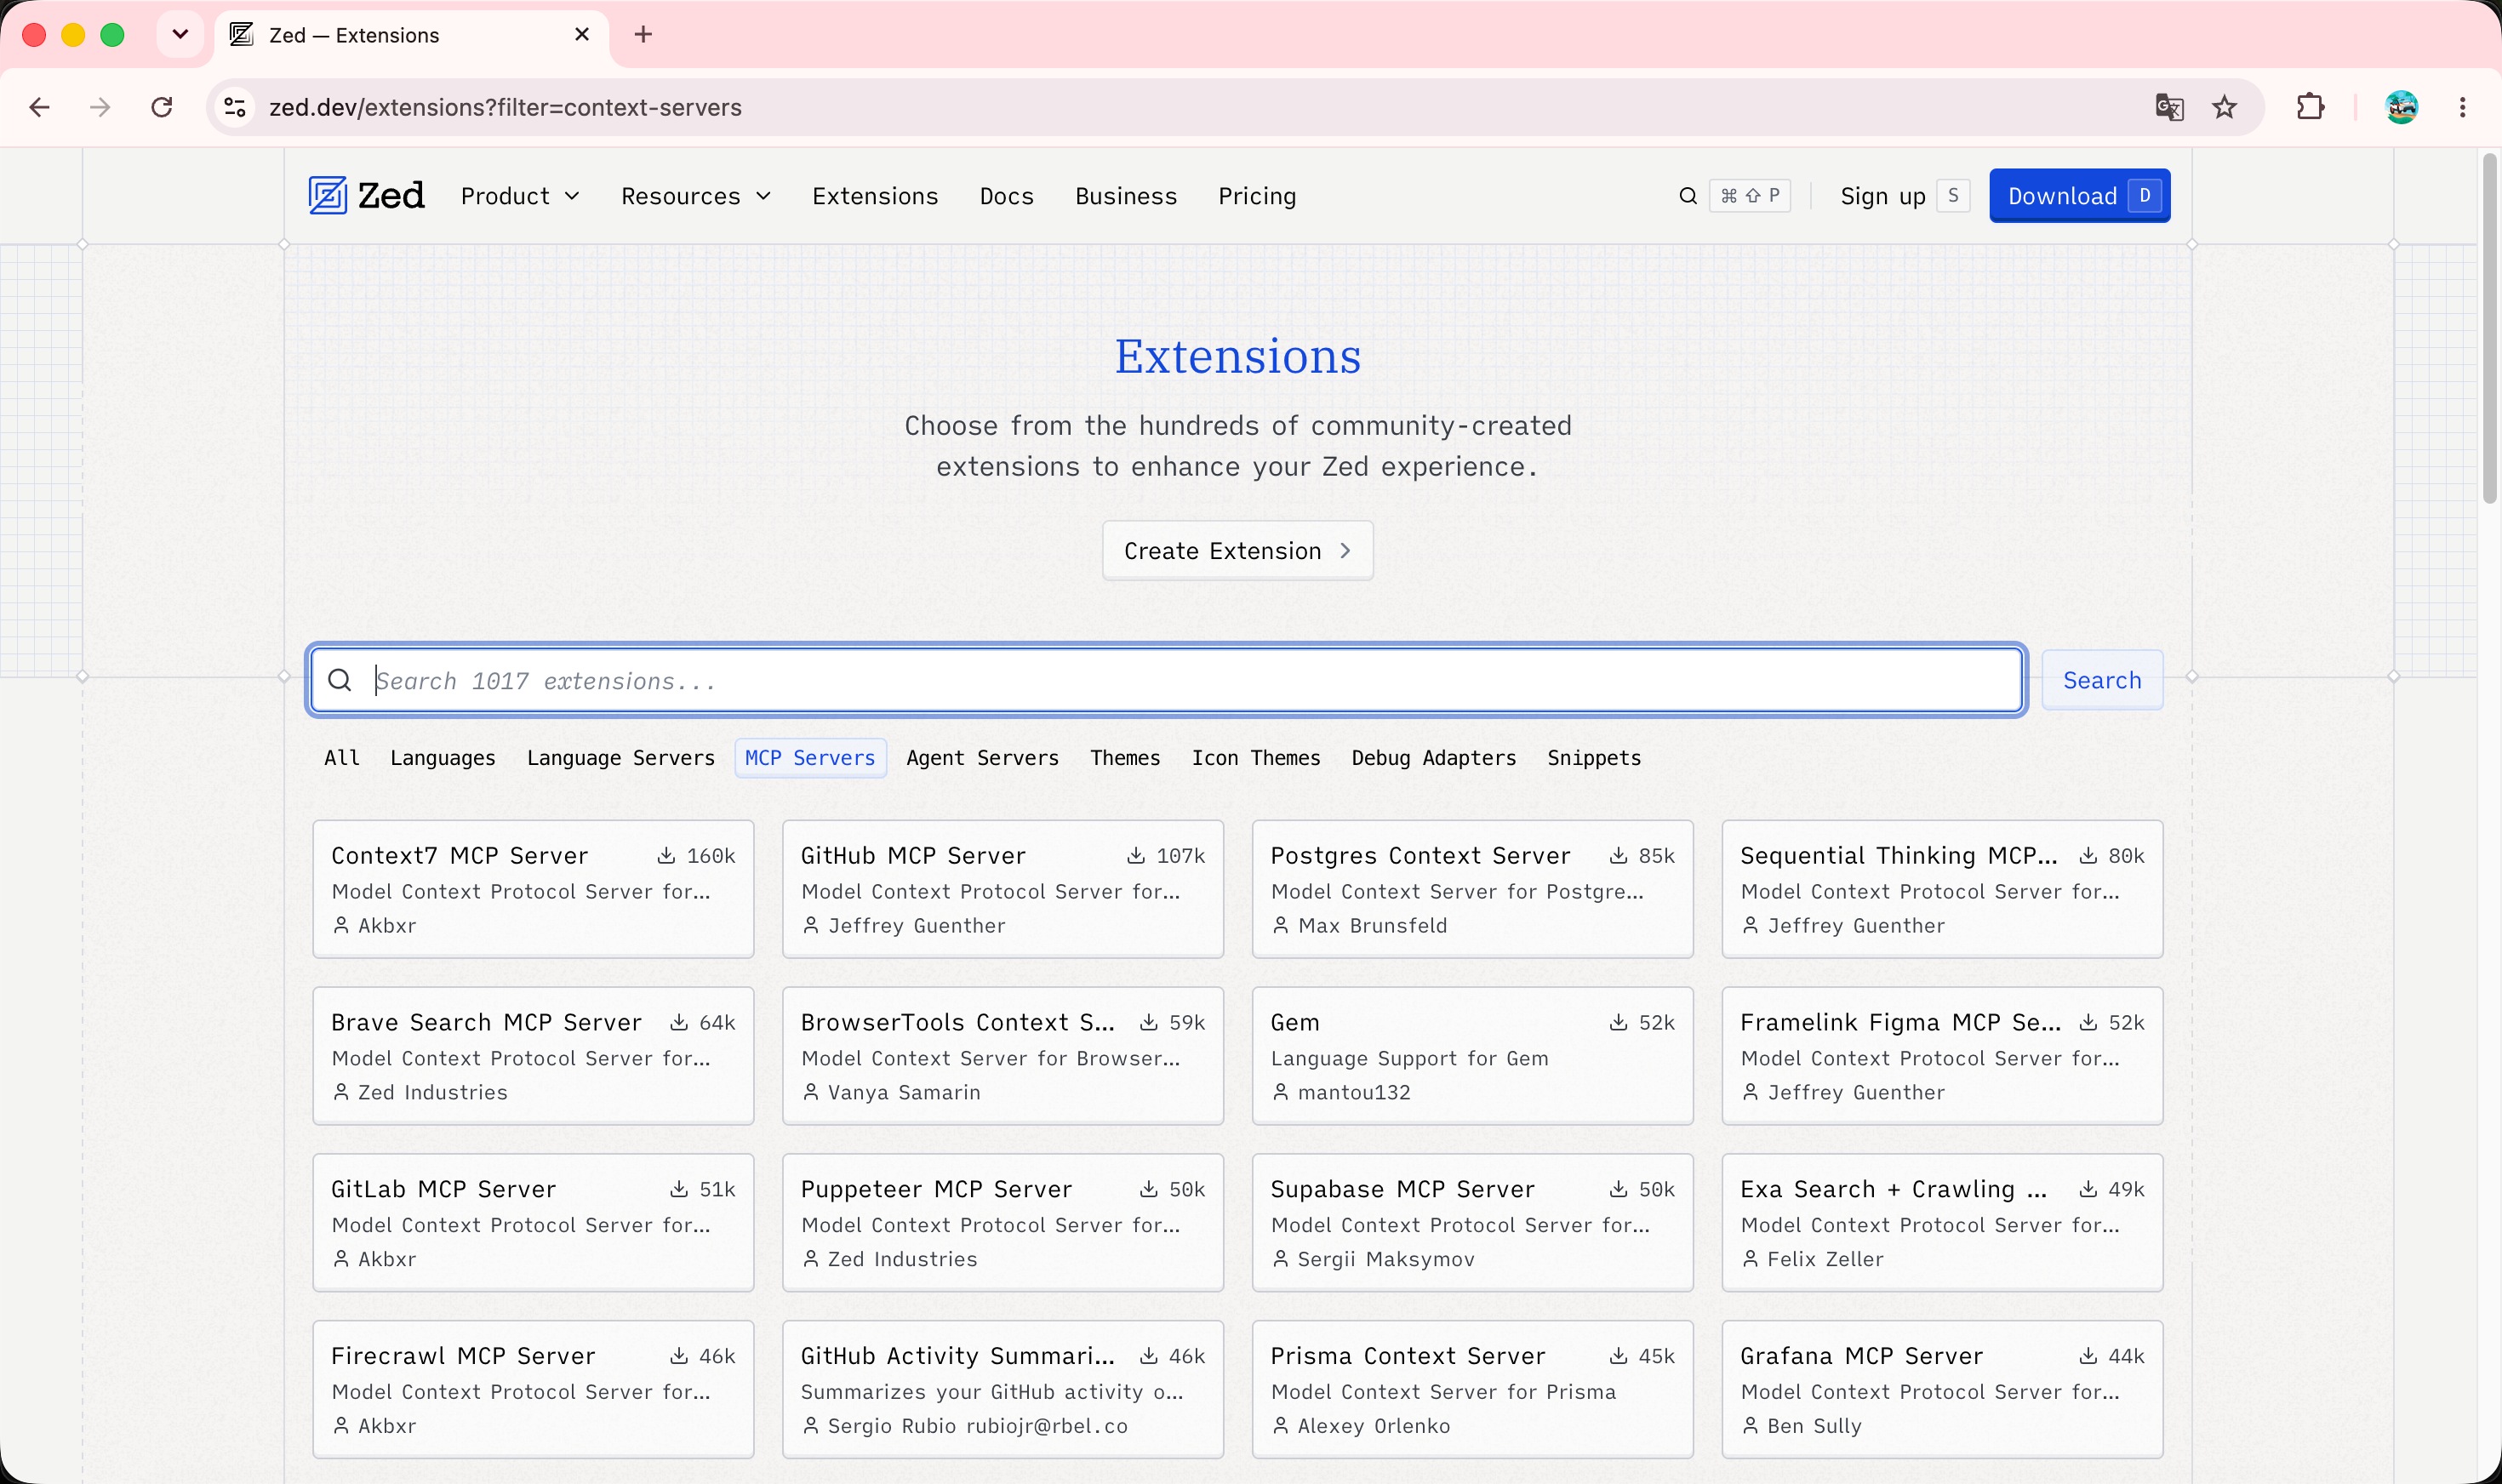This screenshot has width=2502, height=1484.
Task: Select the Languages filter tab
Action: click(x=443, y=758)
